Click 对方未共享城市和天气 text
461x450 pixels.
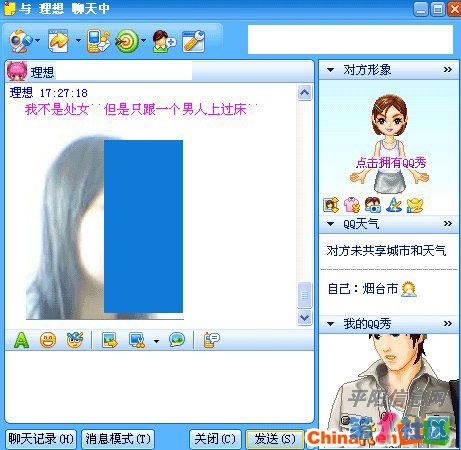pos(386,251)
